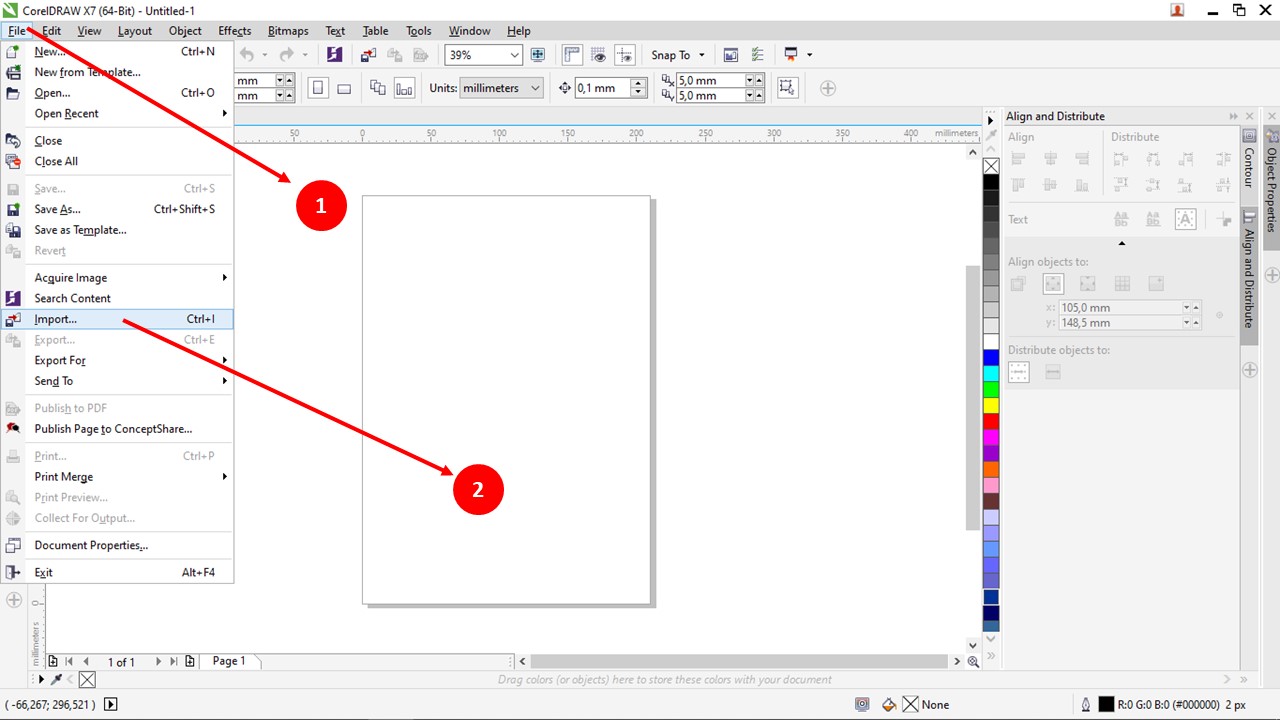Open the Bitmaps menu

[288, 31]
